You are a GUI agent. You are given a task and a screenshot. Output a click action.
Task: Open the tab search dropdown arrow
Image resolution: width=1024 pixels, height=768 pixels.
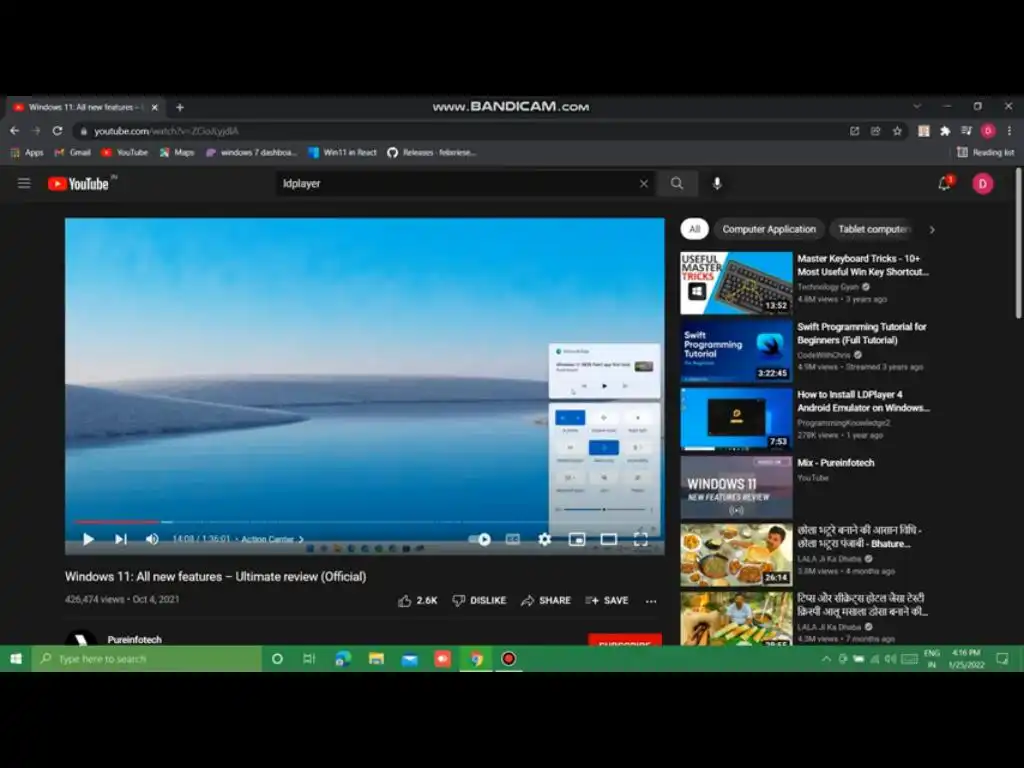click(917, 106)
